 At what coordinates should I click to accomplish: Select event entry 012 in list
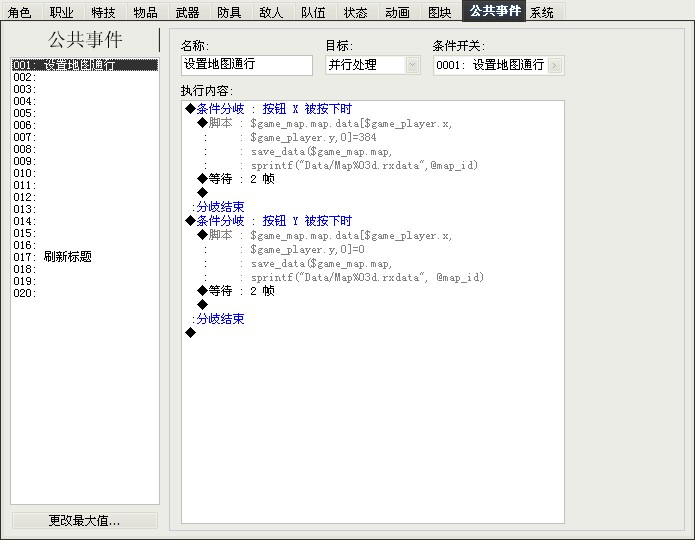coord(85,197)
